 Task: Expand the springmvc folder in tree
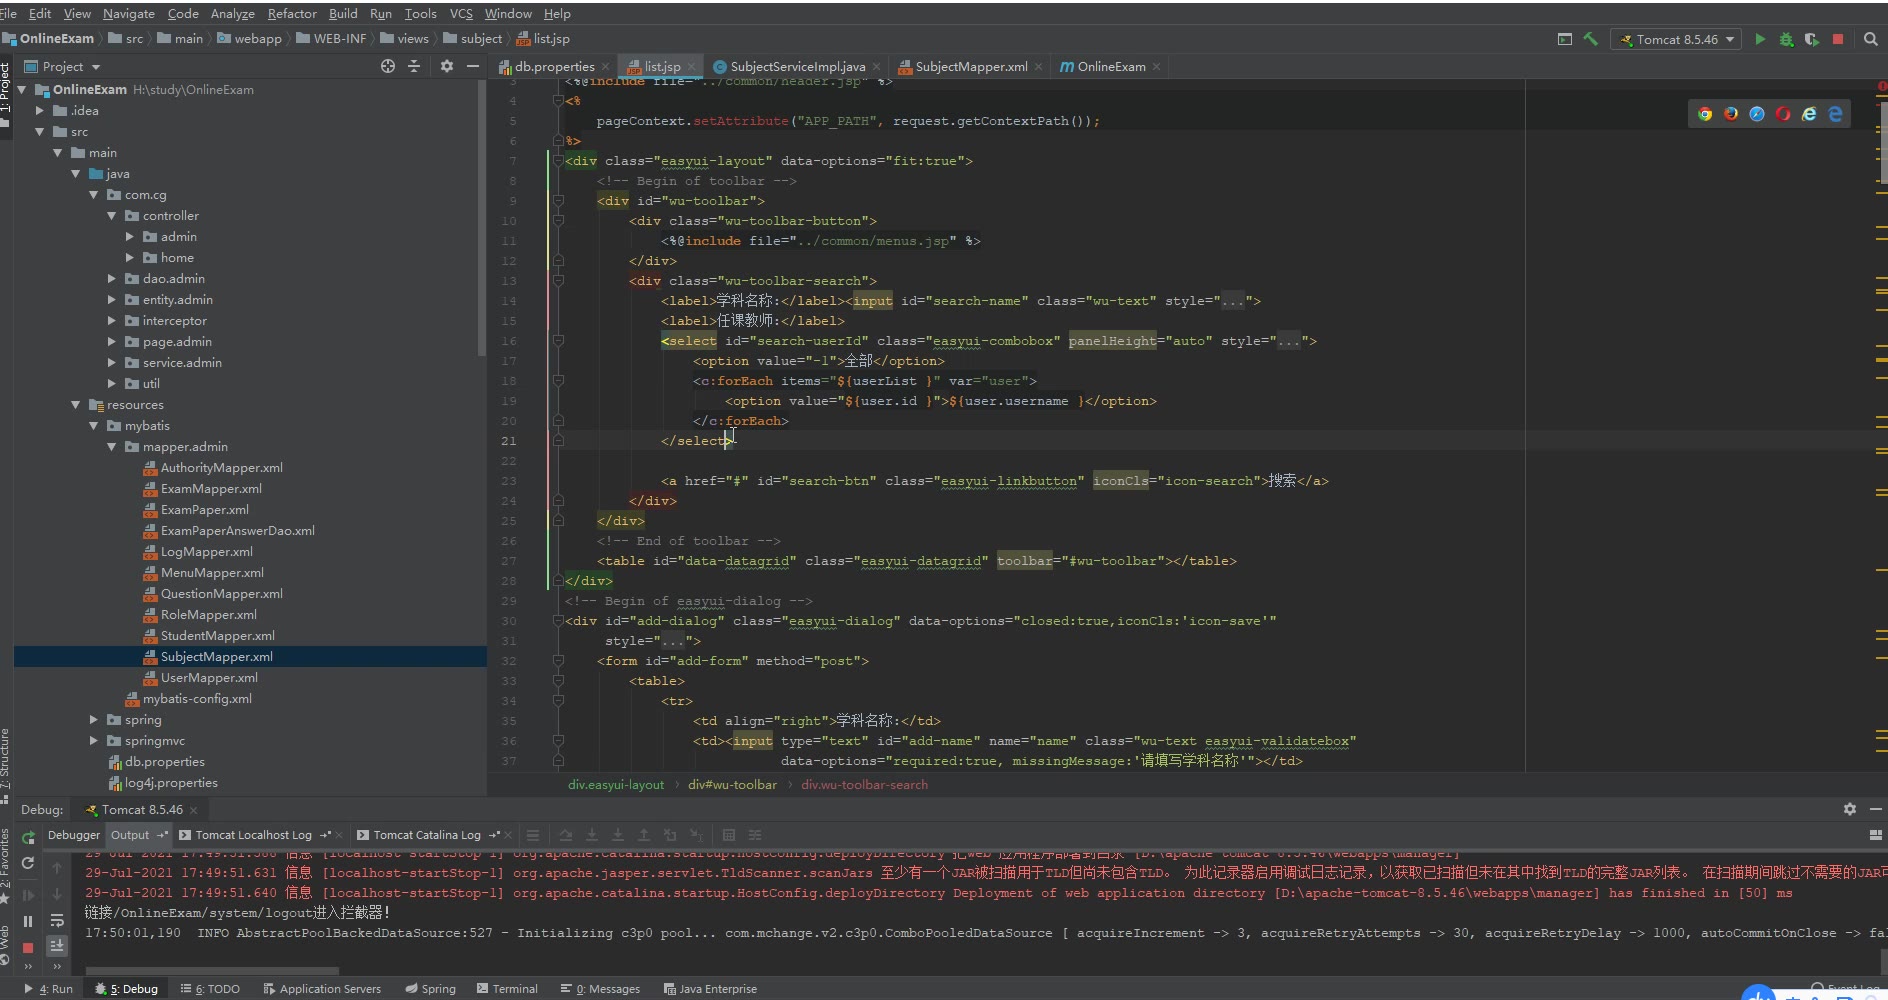coord(94,741)
